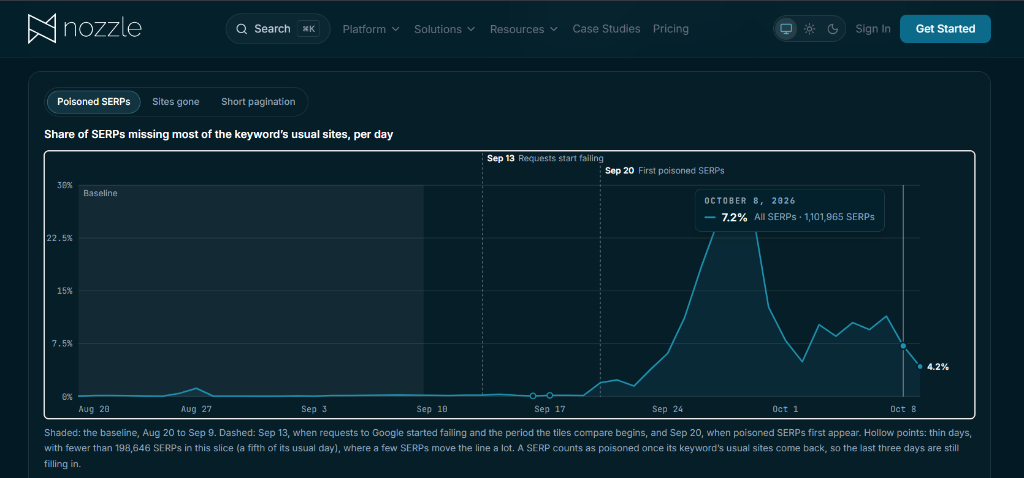Switch to the Short pagination tab
Screen dimensions: 1024x478
pos(258,102)
